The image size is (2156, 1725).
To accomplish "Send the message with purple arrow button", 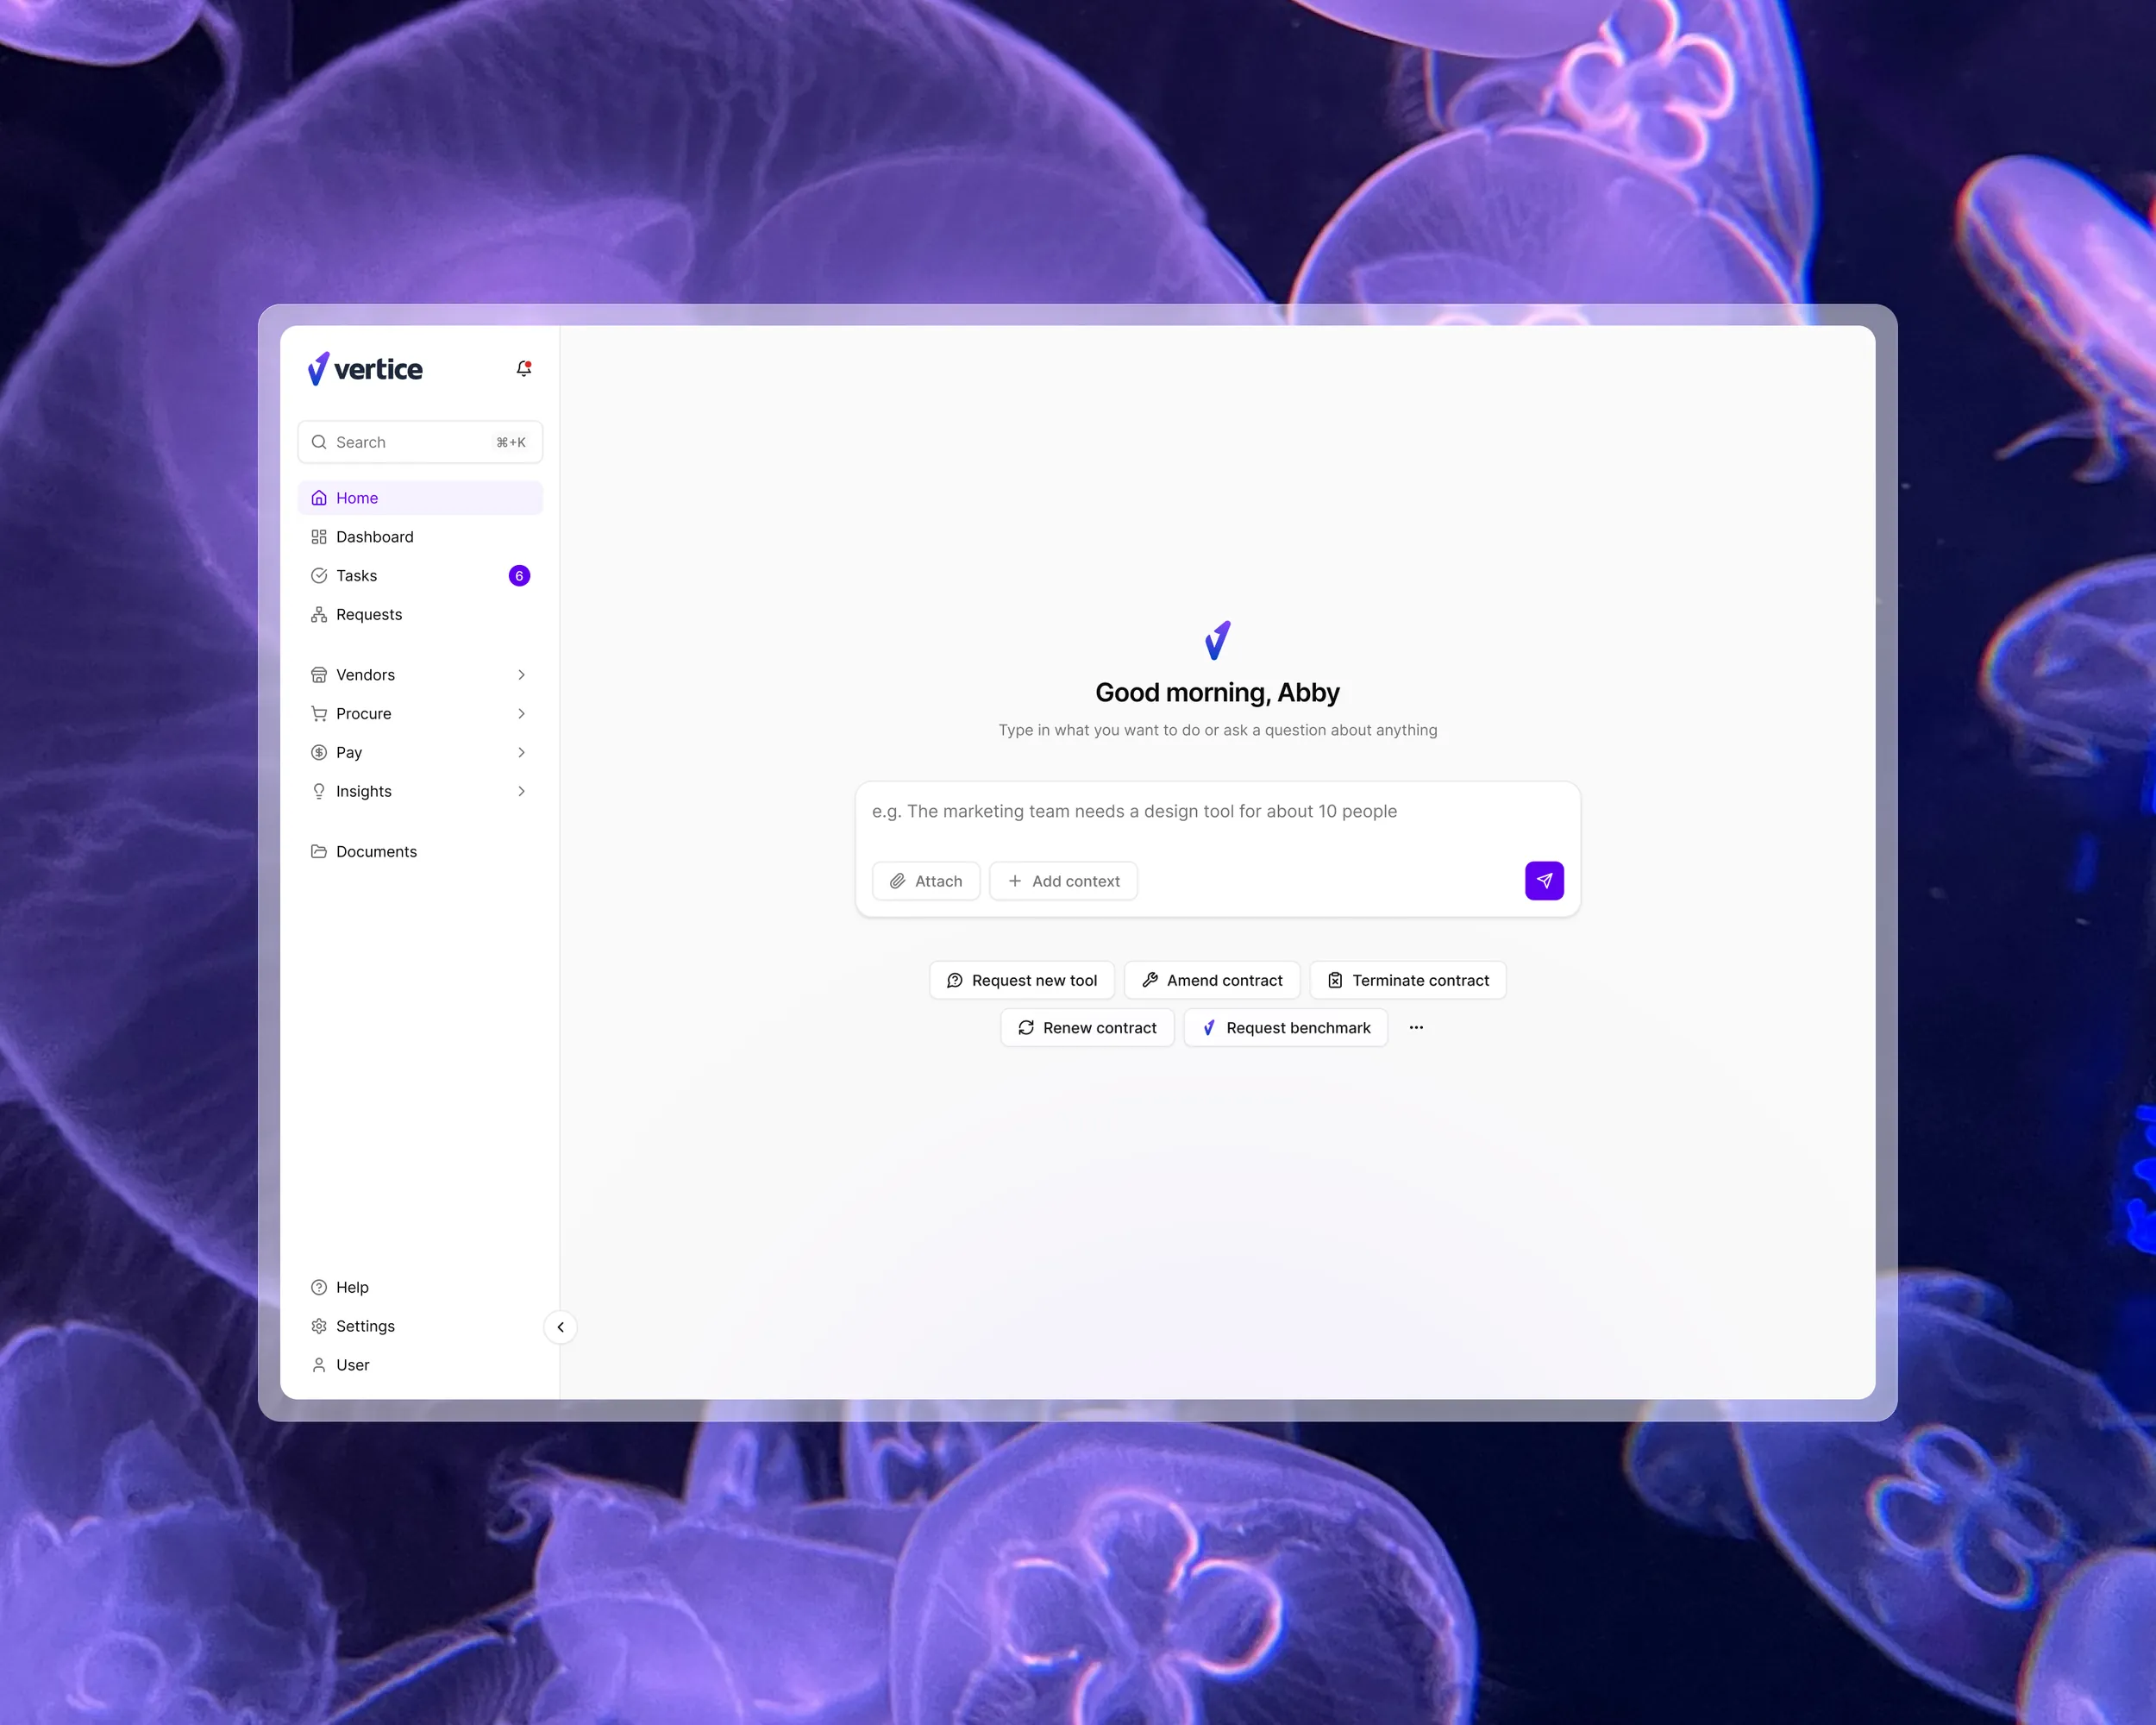I will [1544, 882].
